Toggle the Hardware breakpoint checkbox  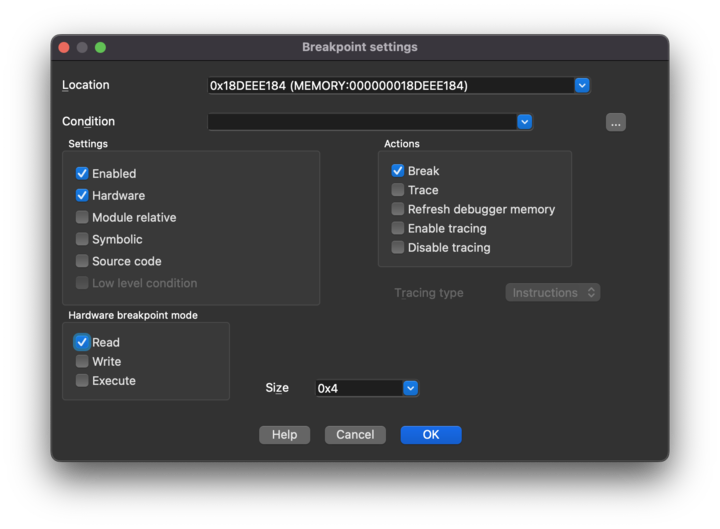[82, 196]
